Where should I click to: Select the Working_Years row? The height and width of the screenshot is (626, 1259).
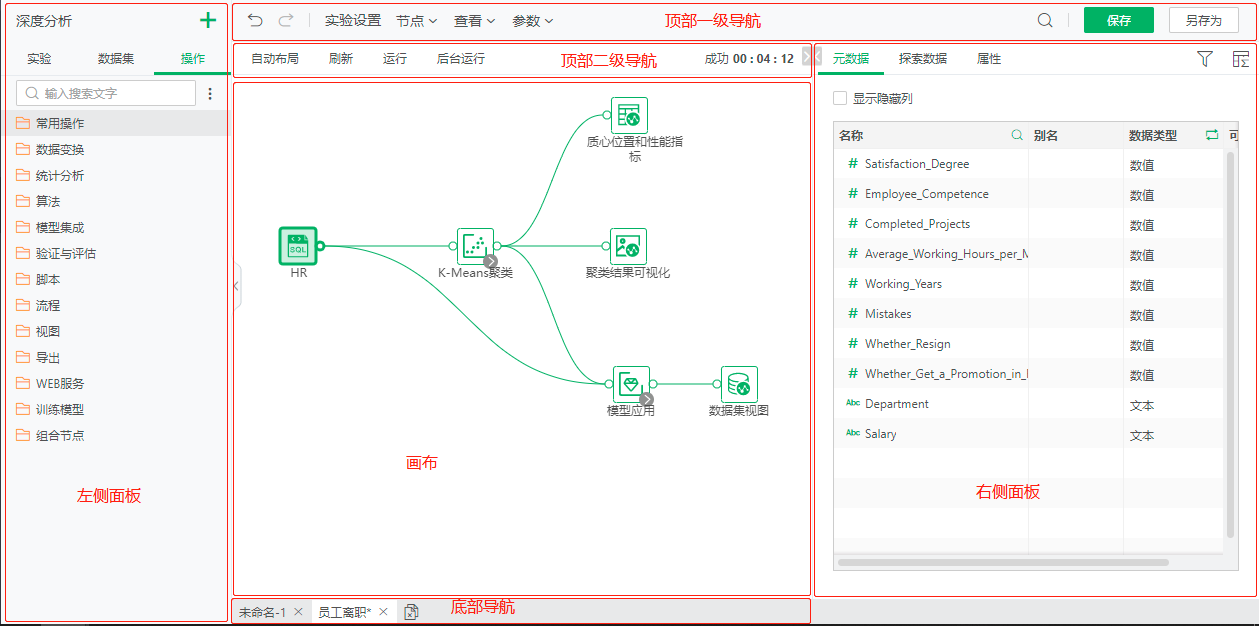[x=1028, y=284]
